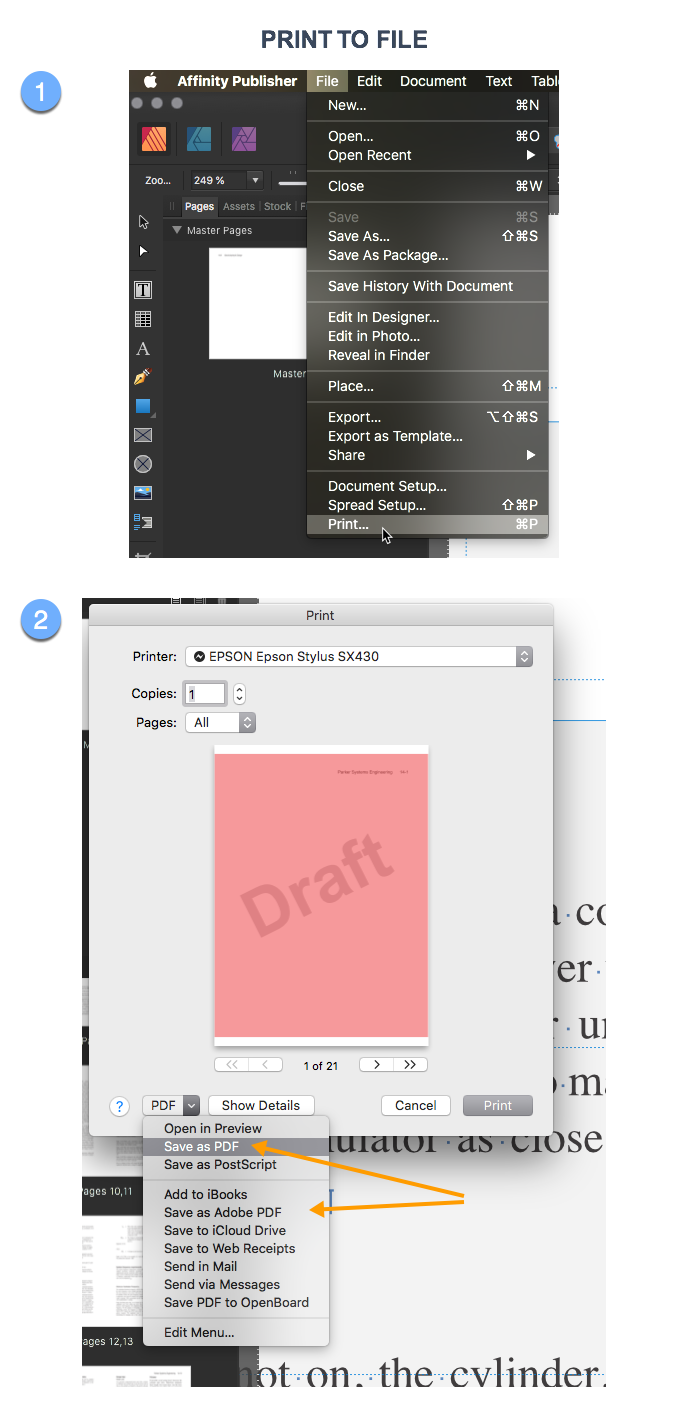The height and width of the screenshot is (1427, 688).
Task: Choose Edit In Designer… menu item
Action: coord(428,317)
